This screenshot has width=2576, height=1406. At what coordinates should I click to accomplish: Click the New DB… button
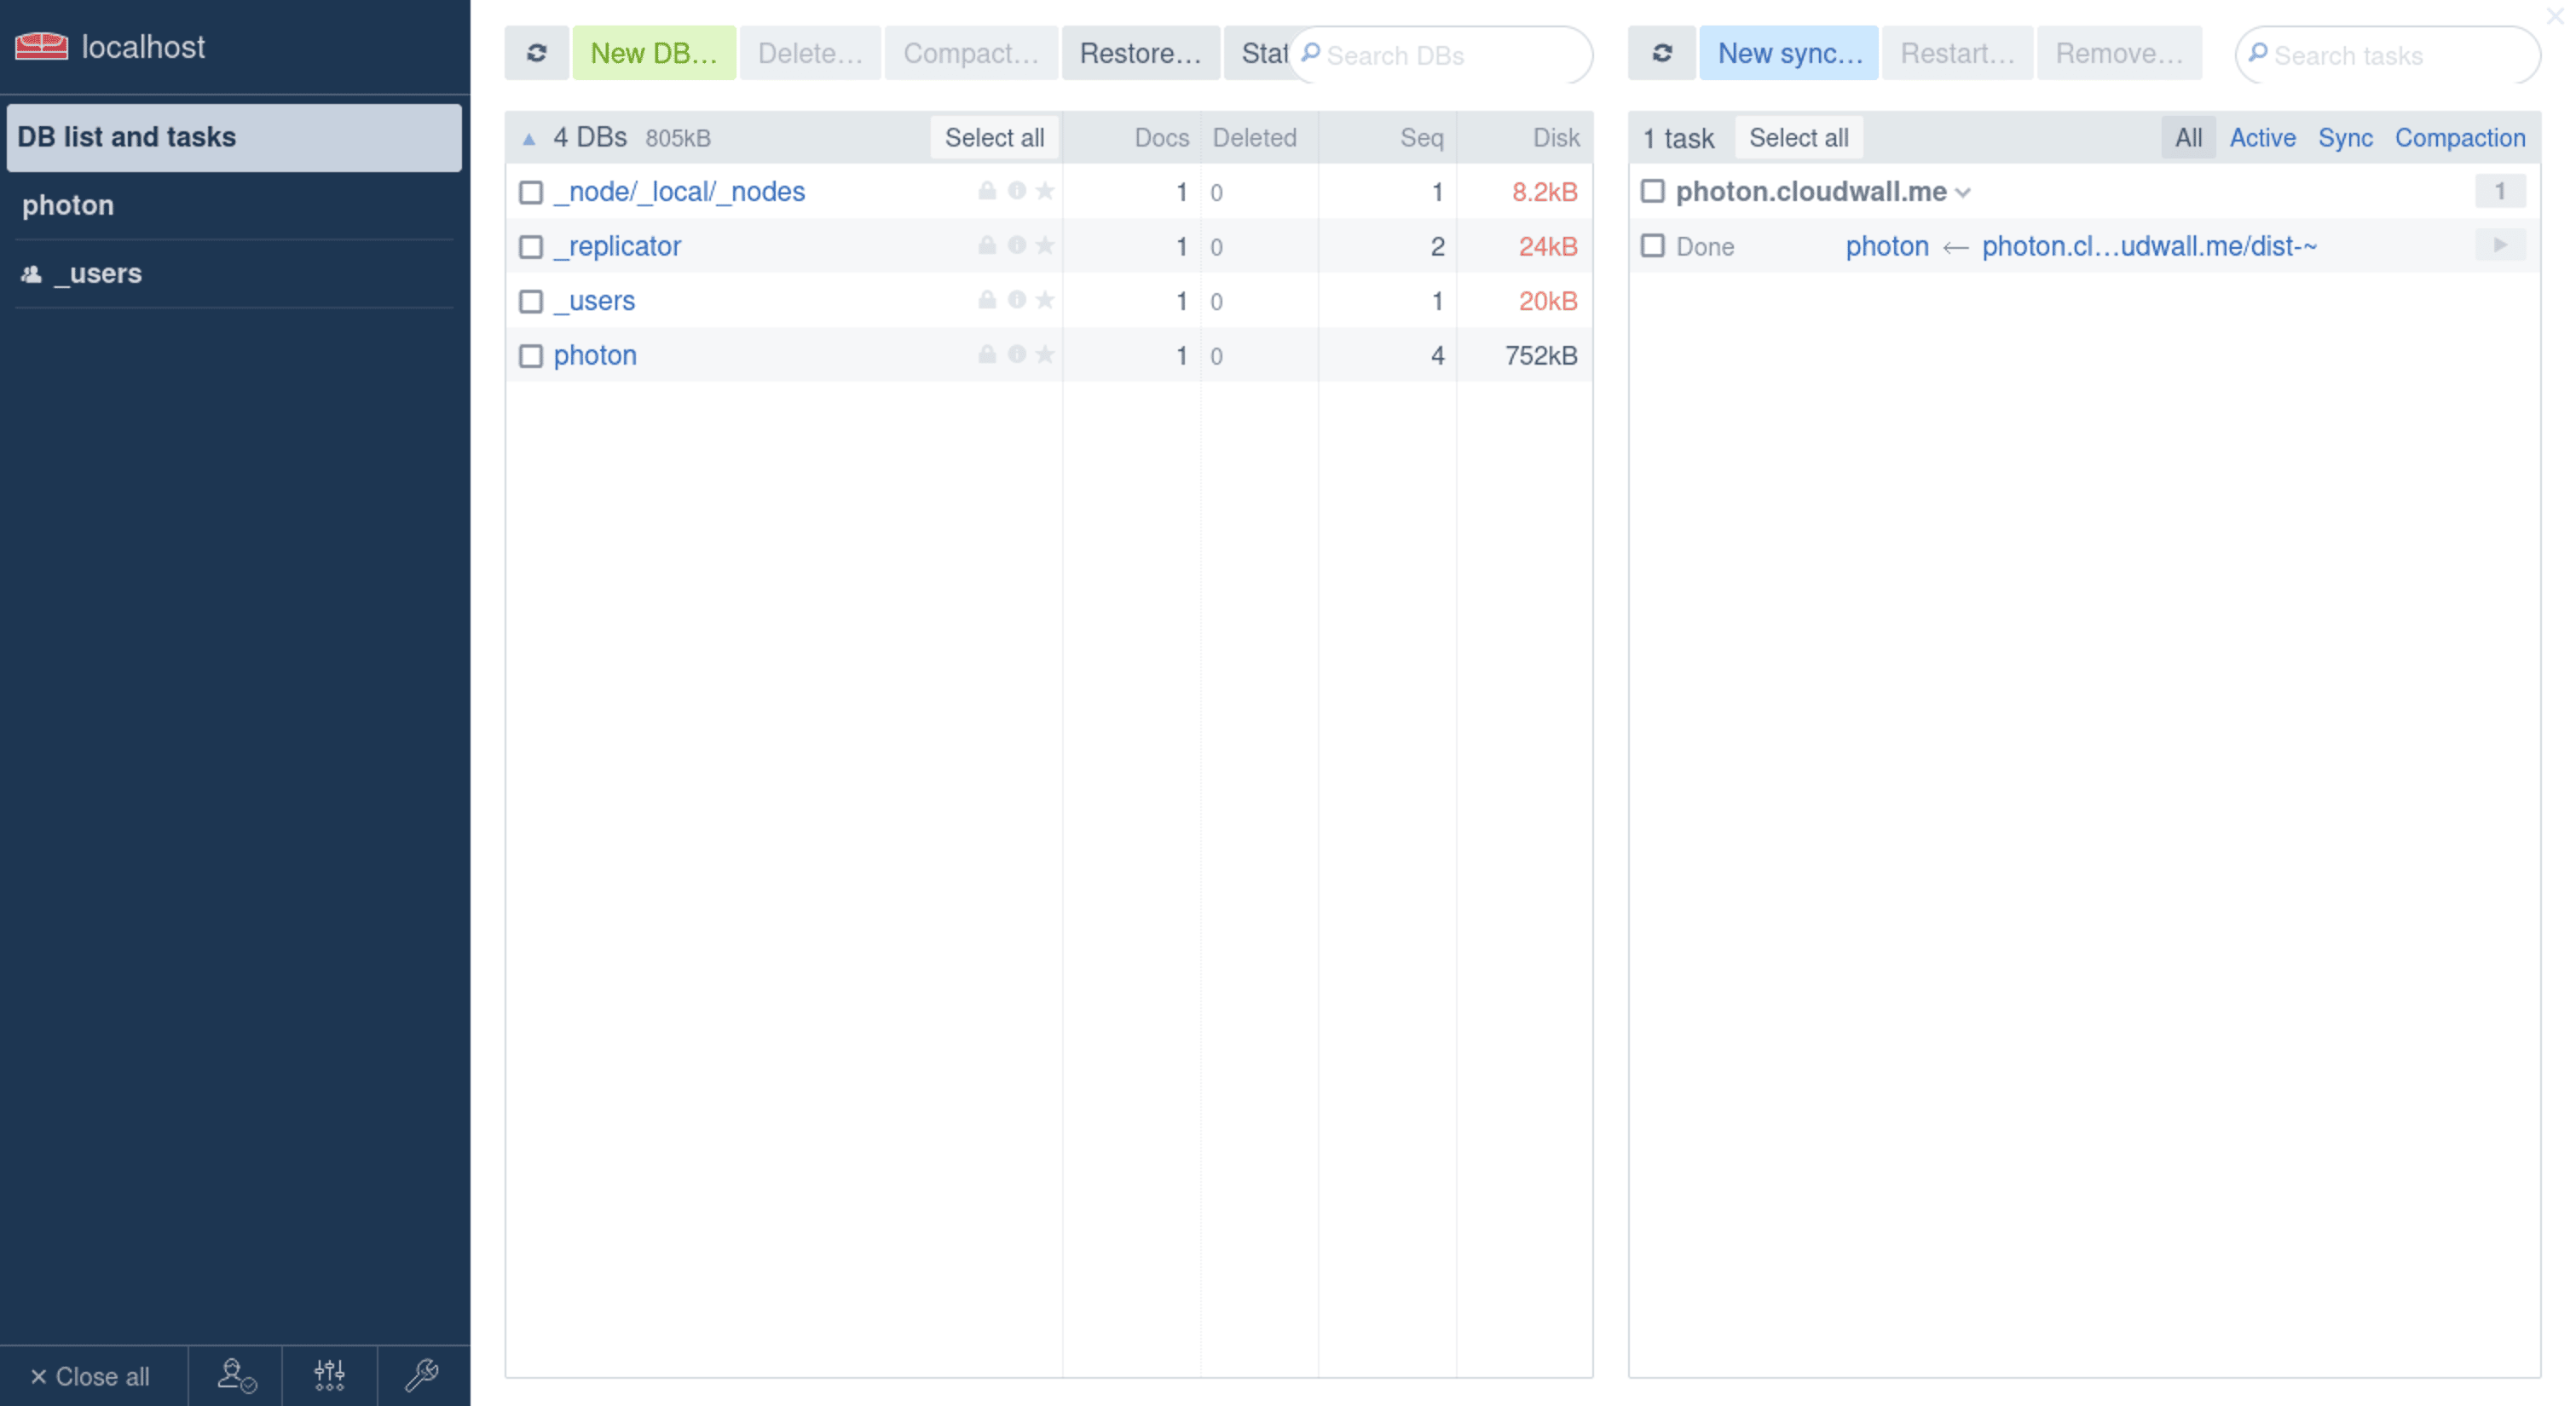tap(654, 53)
